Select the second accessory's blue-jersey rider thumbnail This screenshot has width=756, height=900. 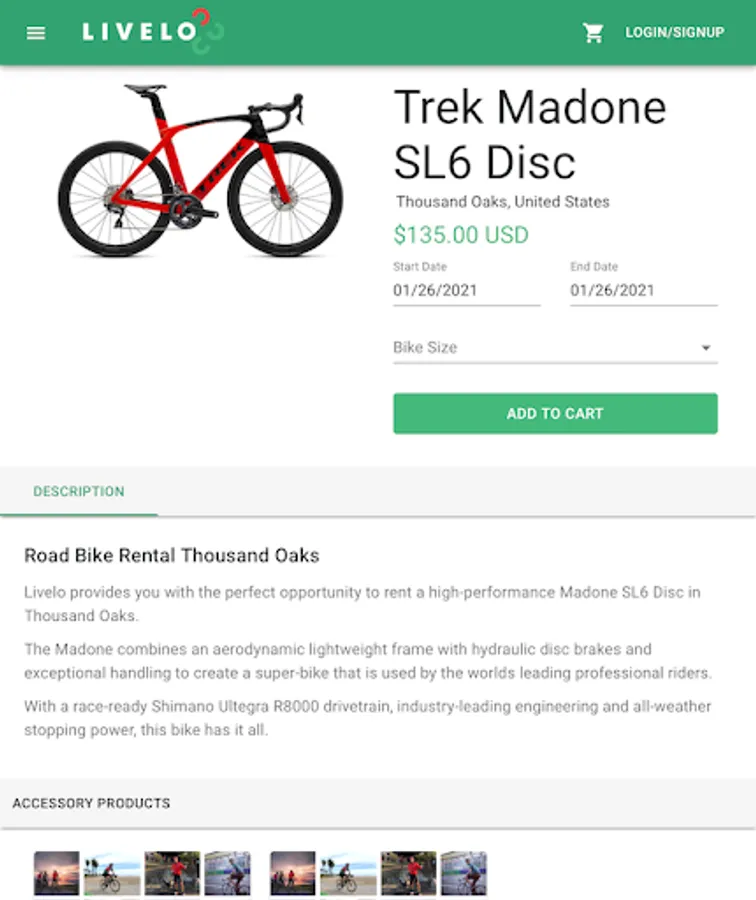(464, 873)
